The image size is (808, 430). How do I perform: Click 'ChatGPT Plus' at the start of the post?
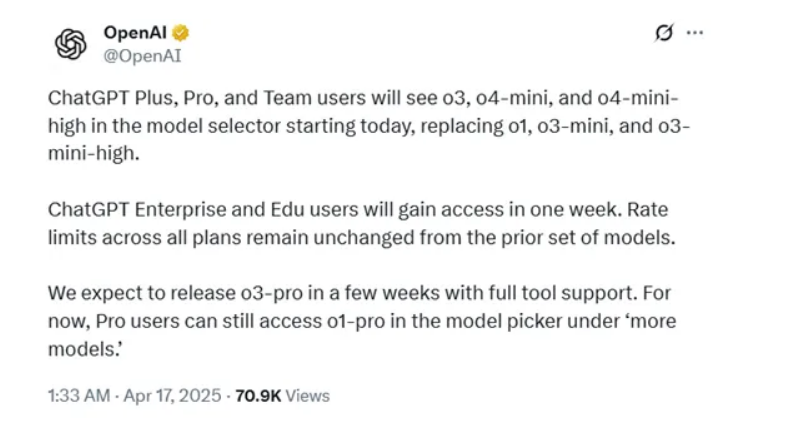113,98
